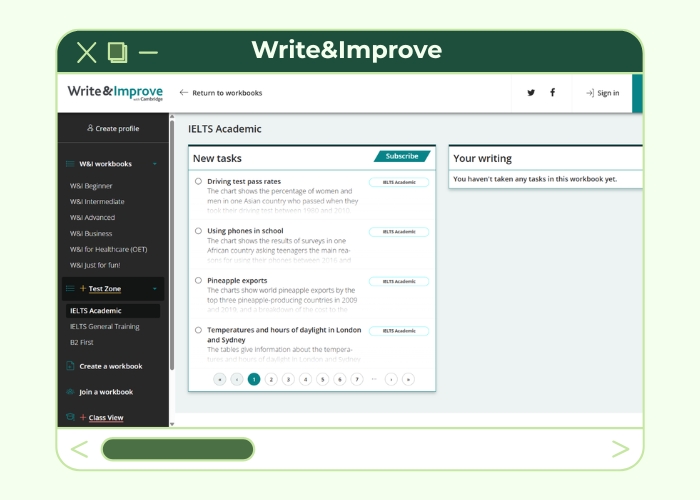Image resolution: width=700 pixels, height=500 pixels.
Task: Click the Join a workbook group icon
Action: coord(70,392)
